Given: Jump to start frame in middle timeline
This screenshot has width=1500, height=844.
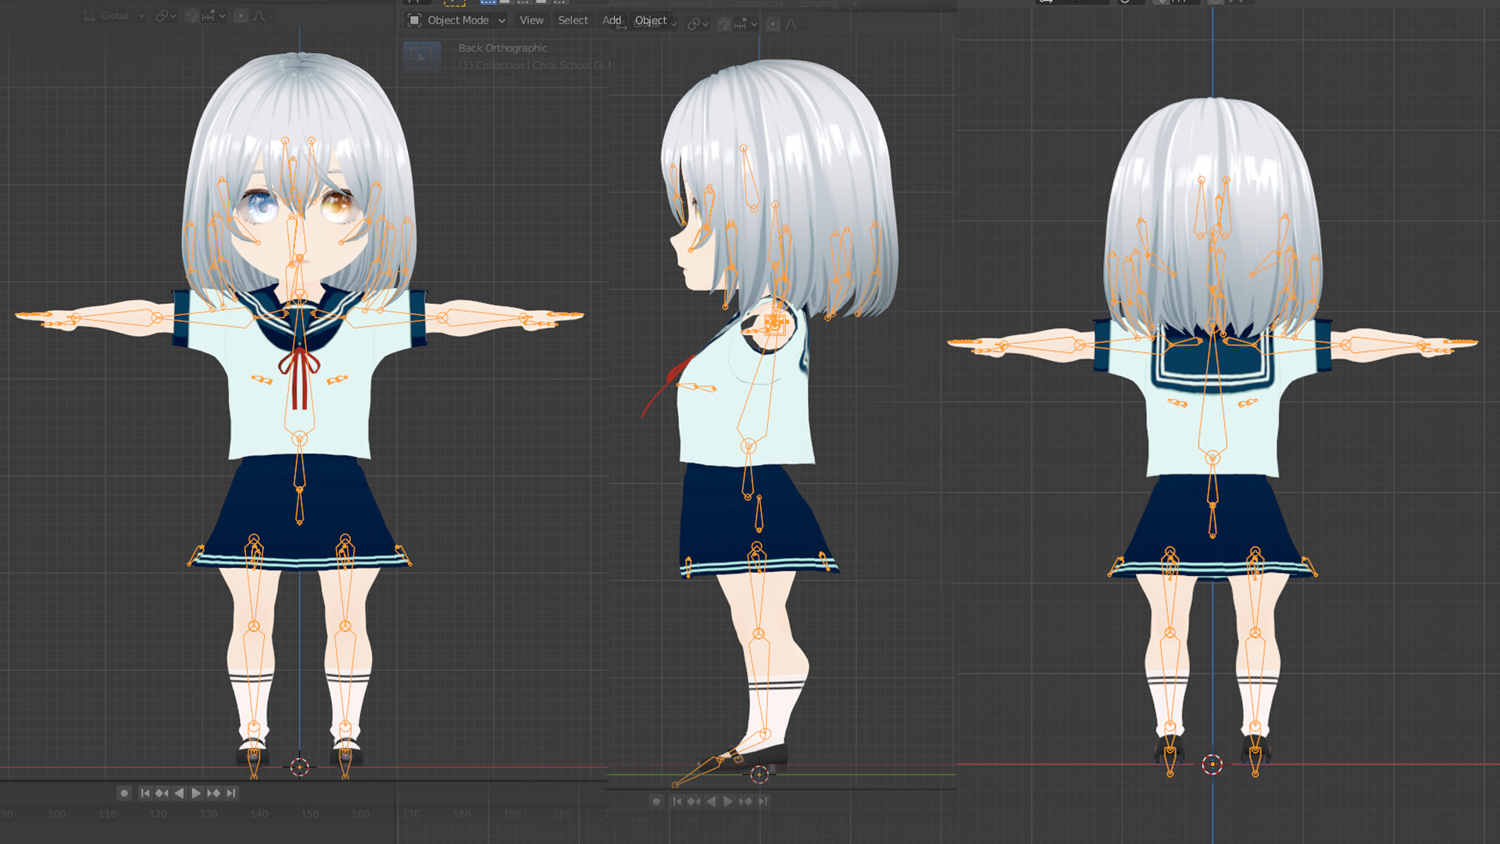Looking at the screenshot, I should coord(677,801).
